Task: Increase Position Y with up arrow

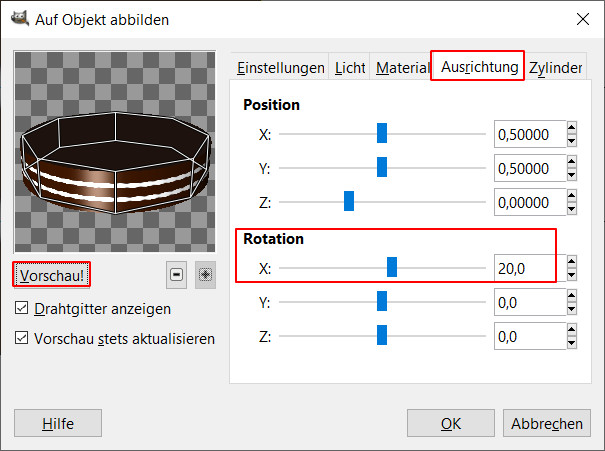Action: 572,161
